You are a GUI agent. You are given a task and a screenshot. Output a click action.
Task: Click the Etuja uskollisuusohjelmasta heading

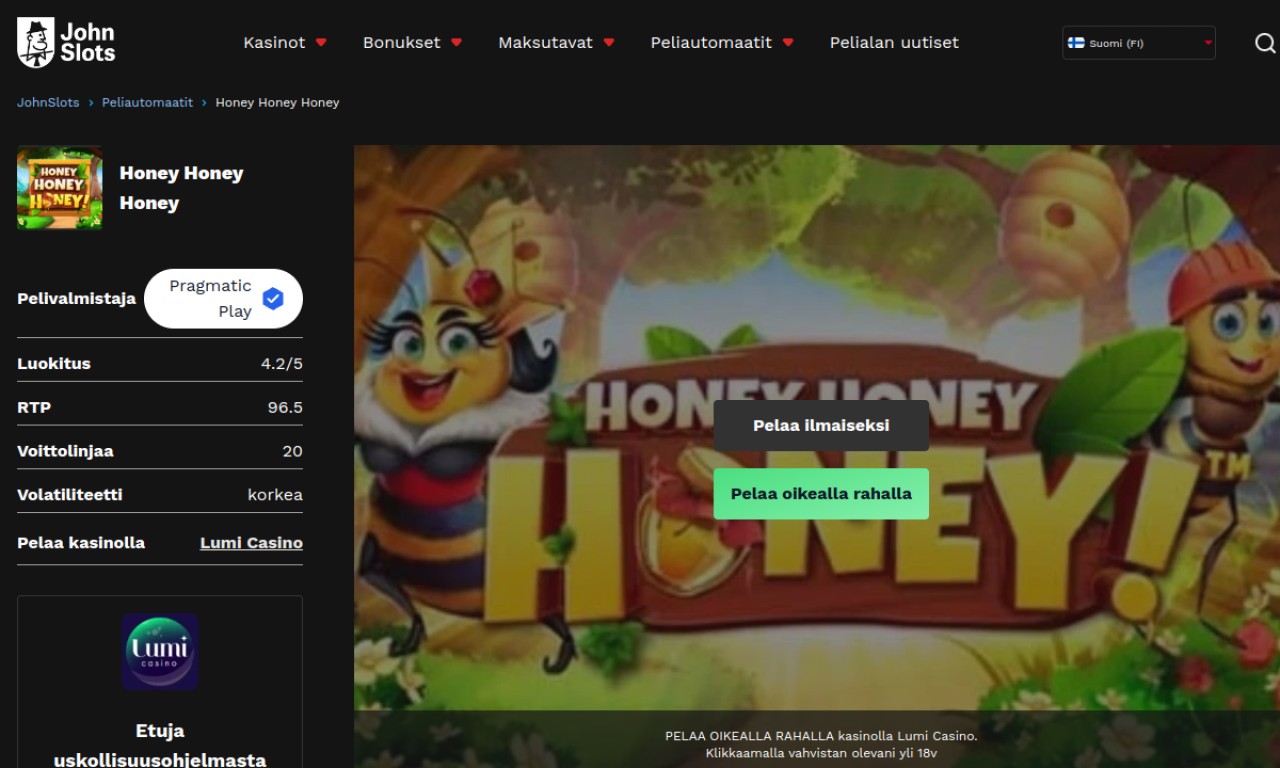coord(160,745)
